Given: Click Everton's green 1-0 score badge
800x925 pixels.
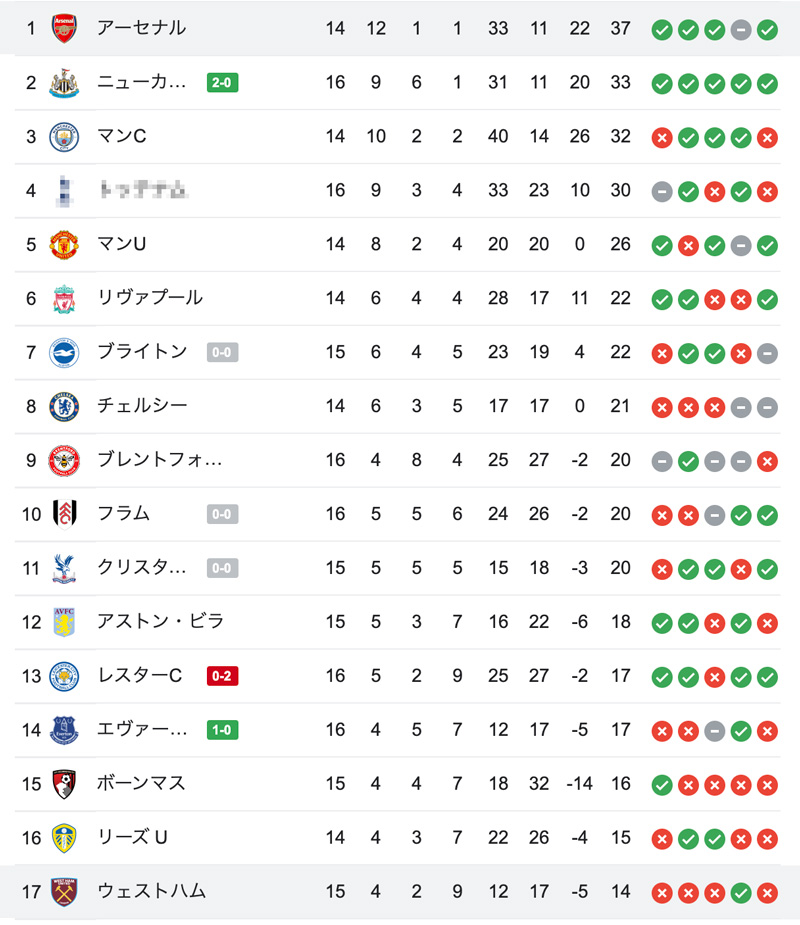Looking at the screenshot, I should pyautogui.click(x=222, y=730).
